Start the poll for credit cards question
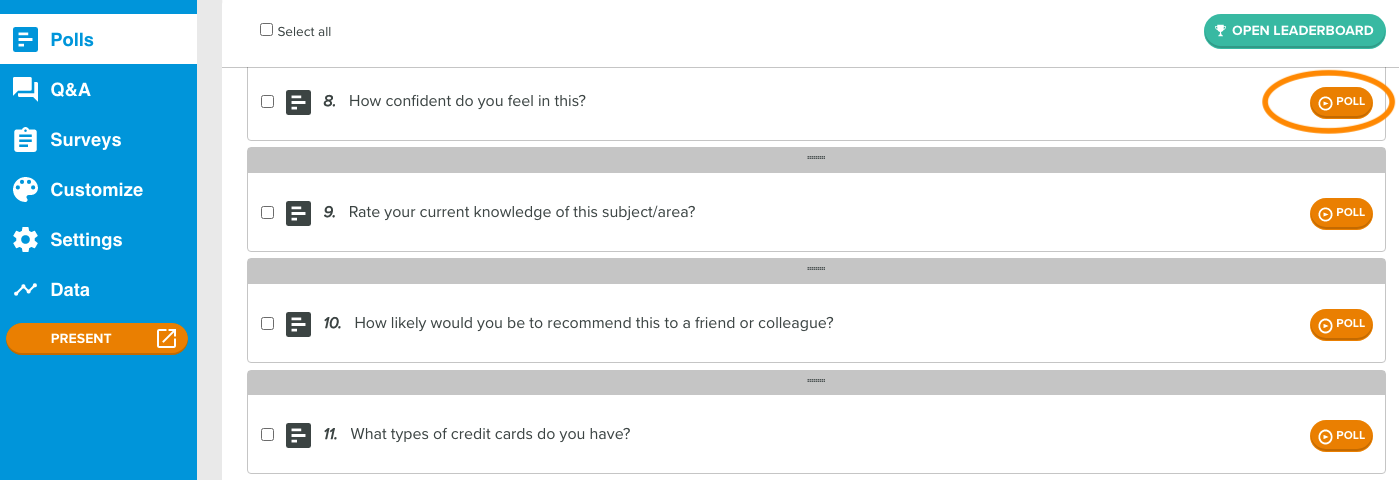Viewport: 1399px width, 480px height. pos(1341,435)
